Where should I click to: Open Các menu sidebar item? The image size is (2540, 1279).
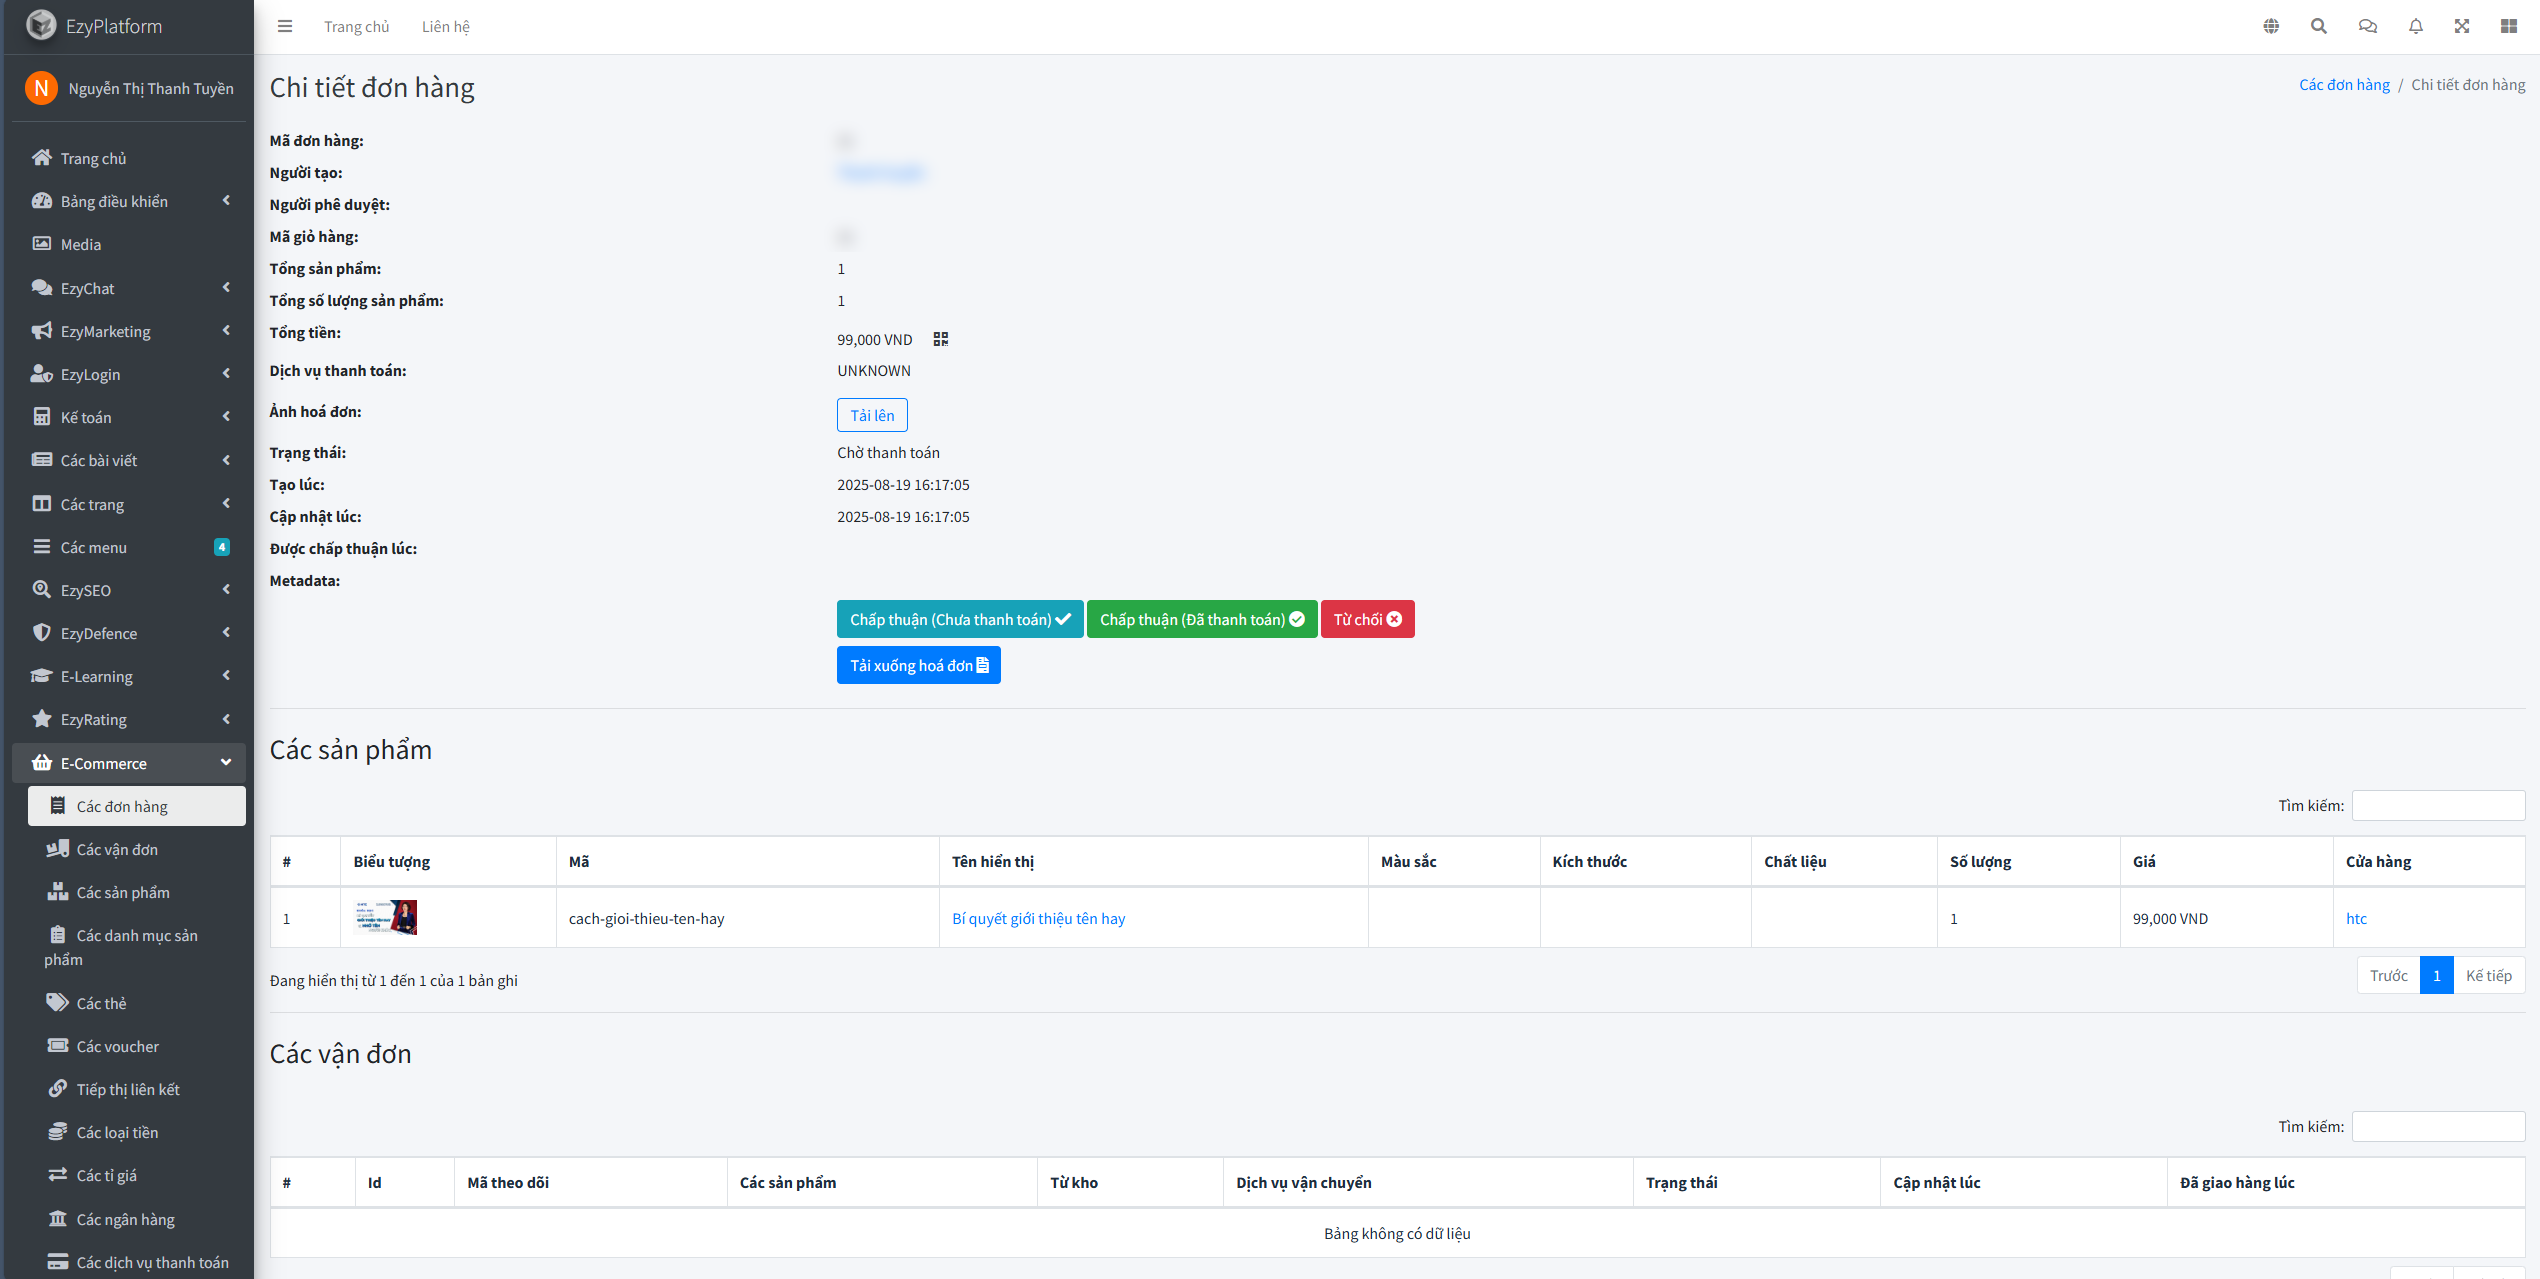[x=129, y=547]
